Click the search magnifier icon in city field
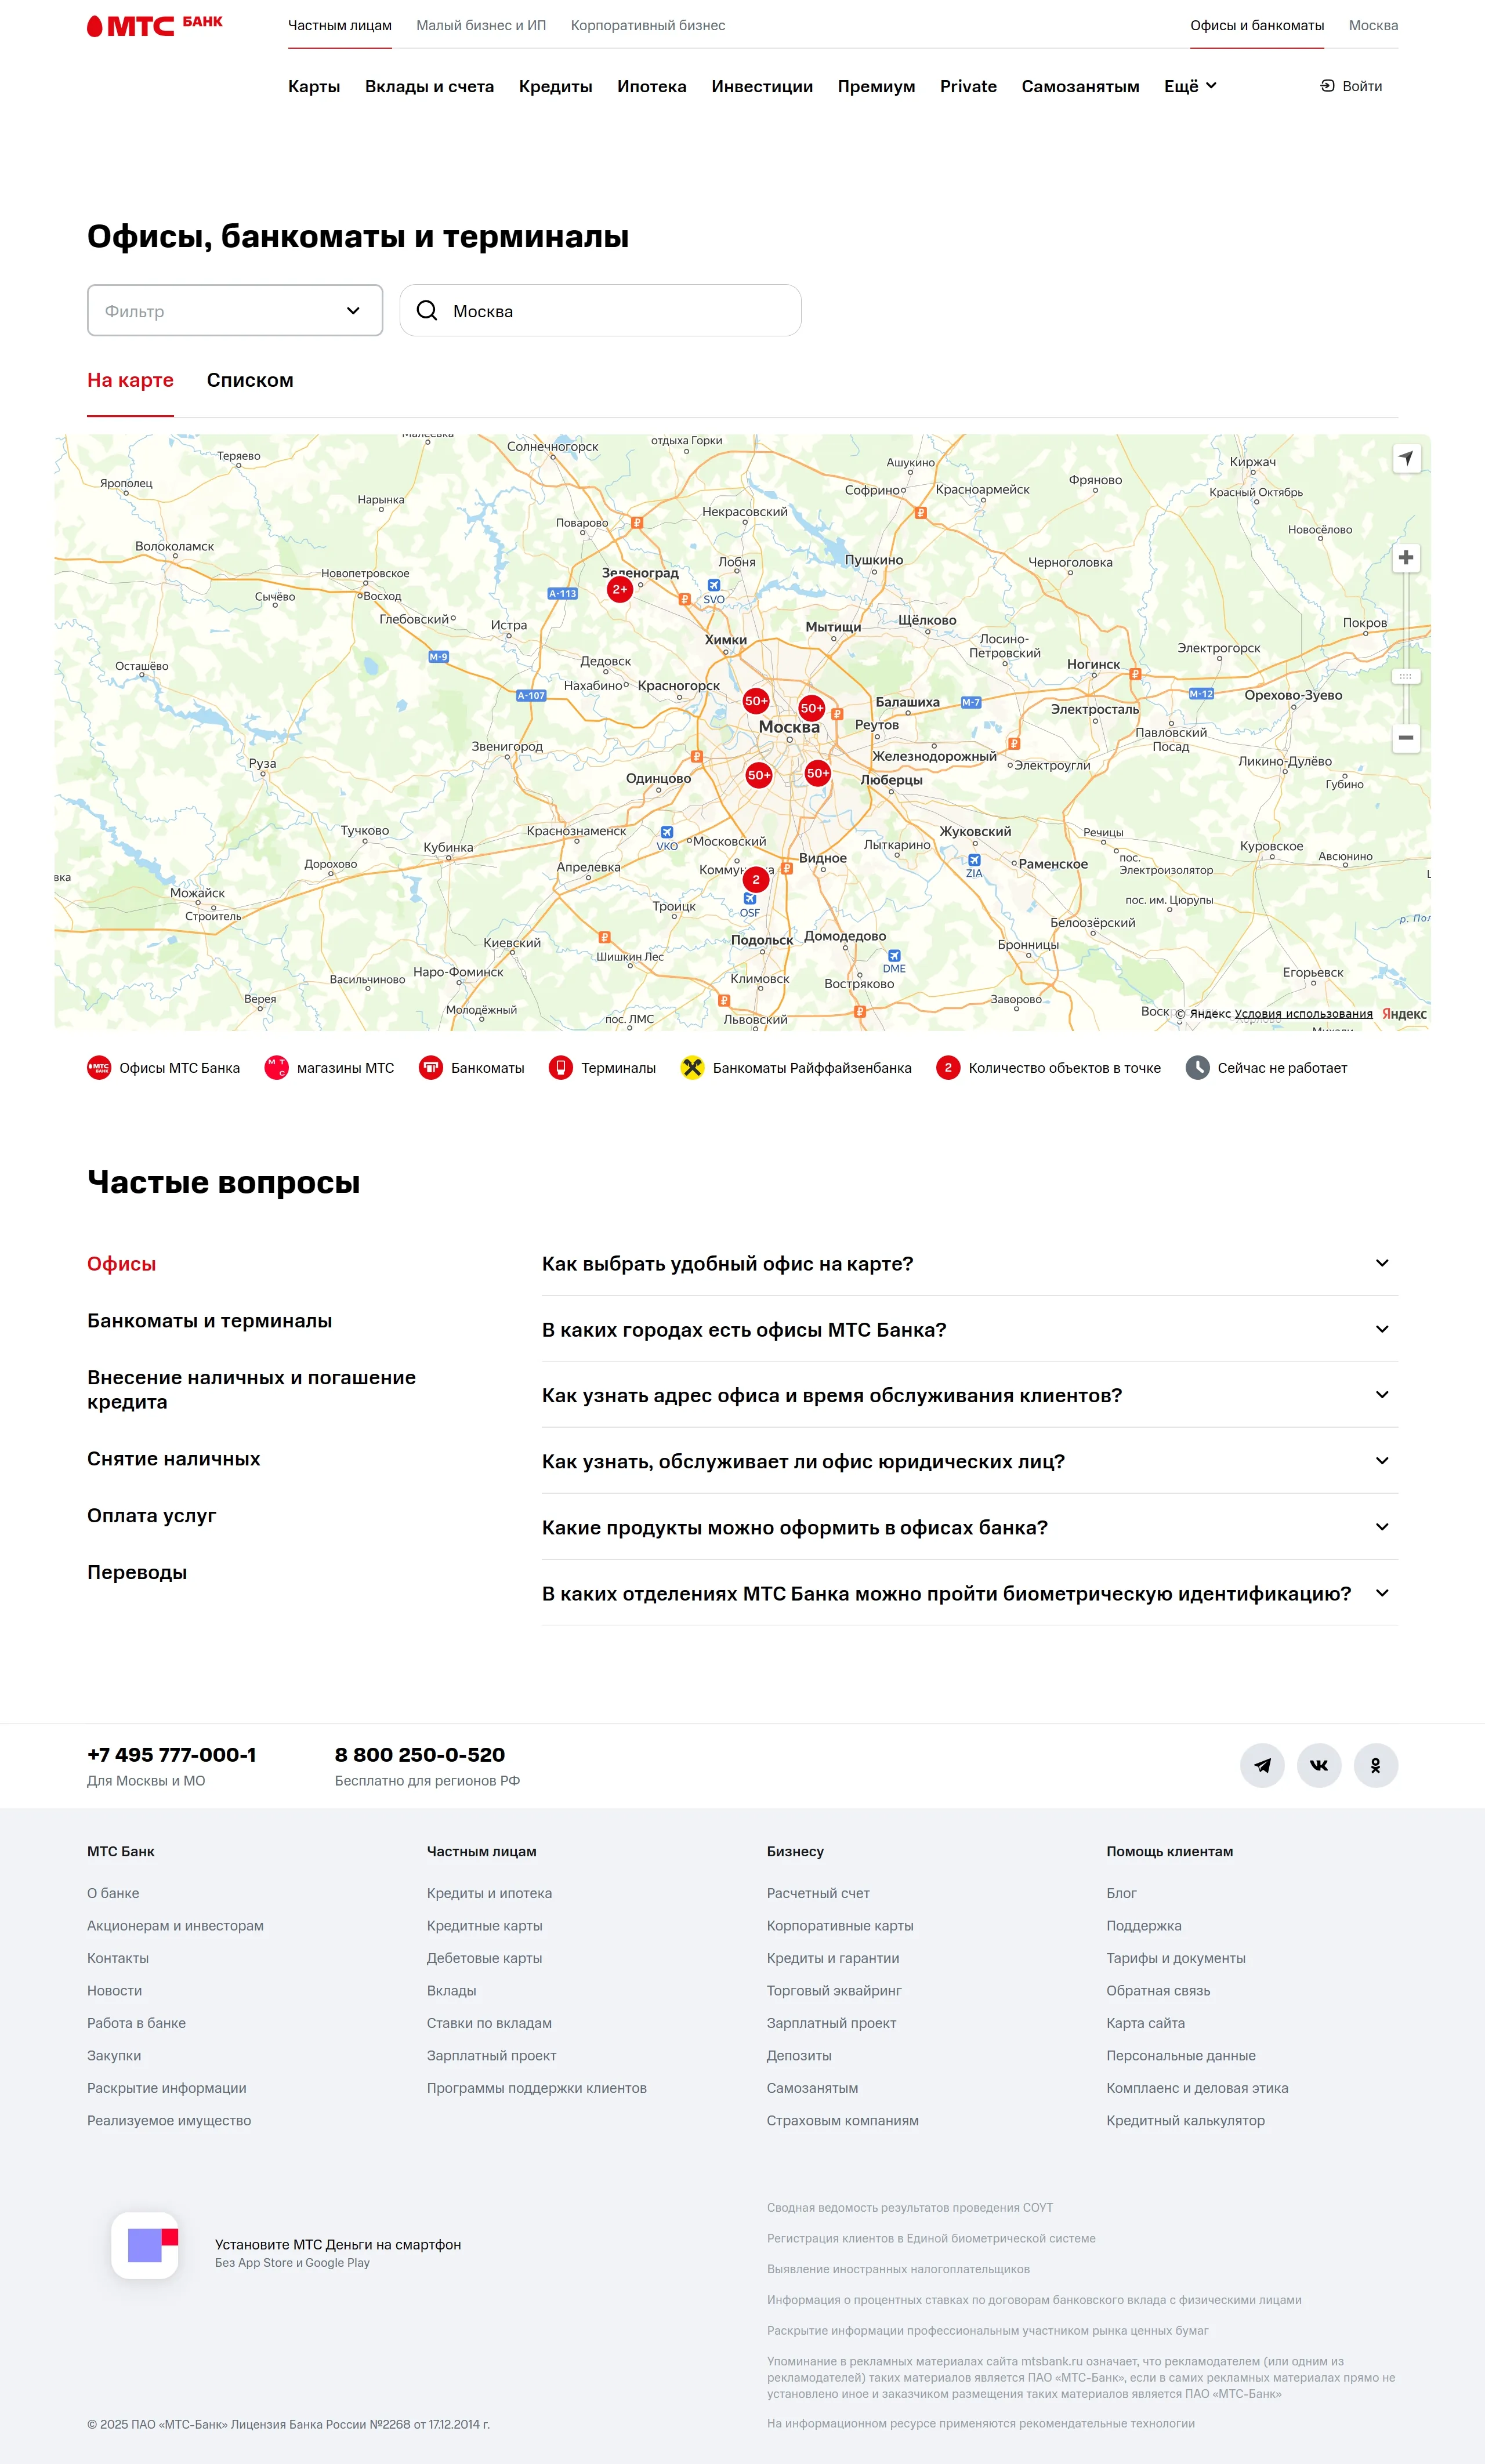Viewport: 1485px width, 2464px height. coord(427,311)
